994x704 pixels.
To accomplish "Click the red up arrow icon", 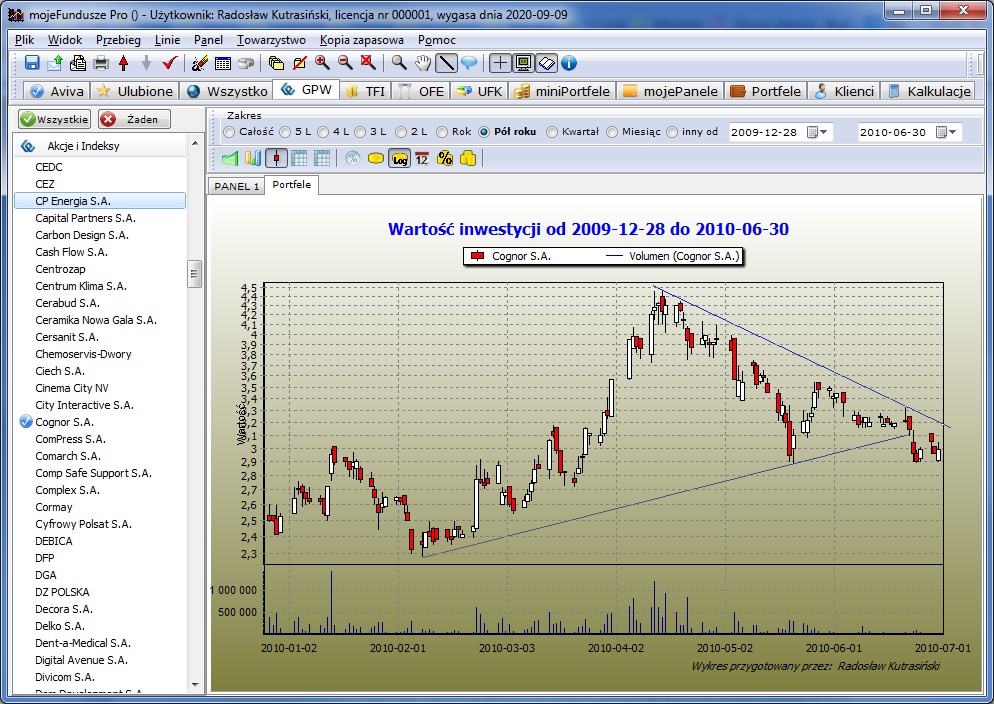I will click(x=124, y=63).
